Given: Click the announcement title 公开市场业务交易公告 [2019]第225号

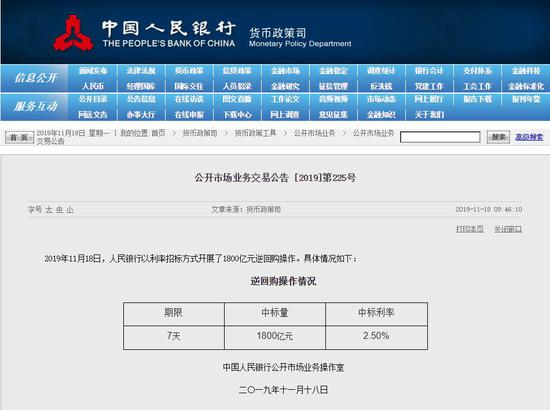Looking at the screenshot, I should [x=275, y=177].
